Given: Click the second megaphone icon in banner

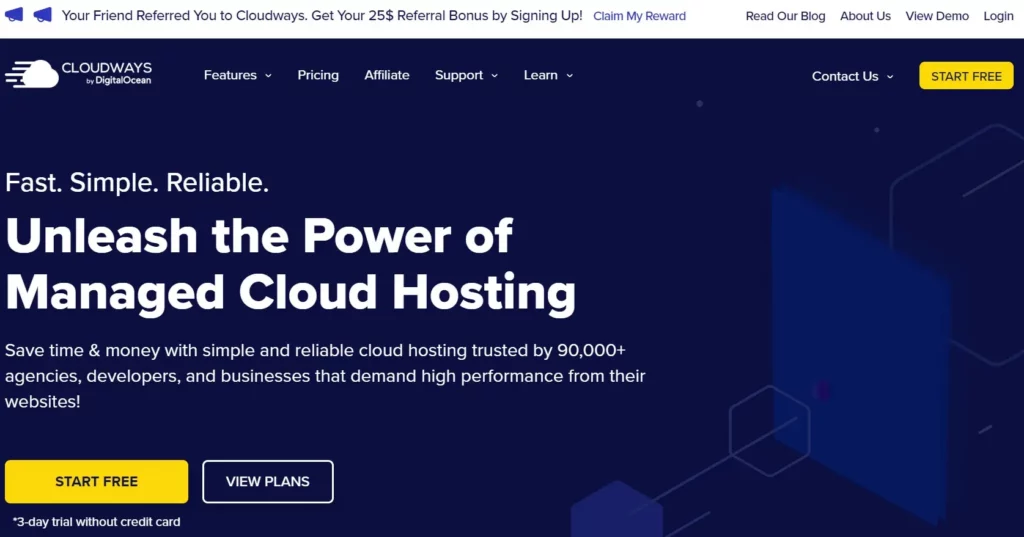Looking at the screenshot, I should tap(42, 14).
